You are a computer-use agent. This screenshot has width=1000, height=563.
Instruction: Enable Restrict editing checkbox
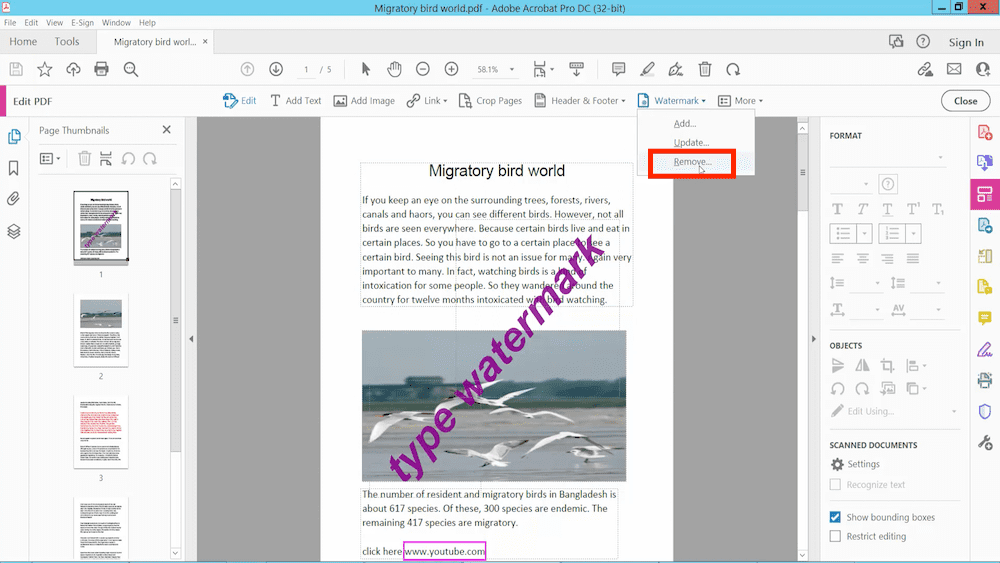(835, 536)
